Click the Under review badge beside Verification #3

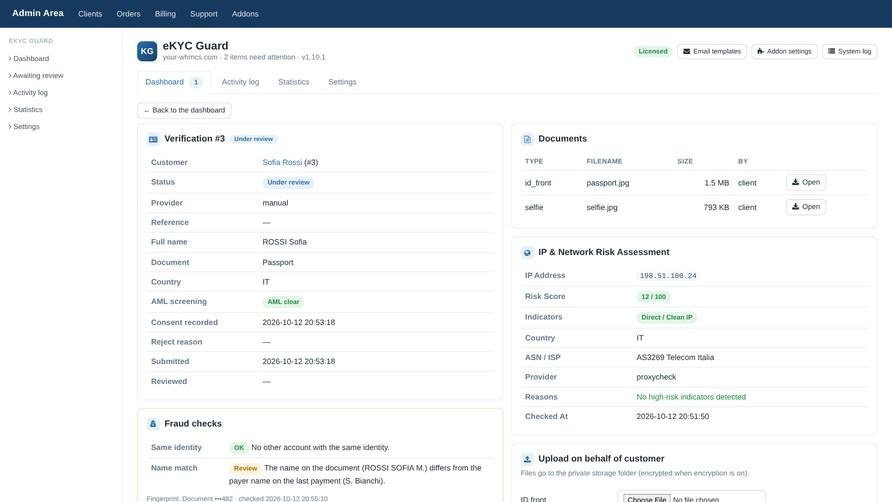click(253, 139)
